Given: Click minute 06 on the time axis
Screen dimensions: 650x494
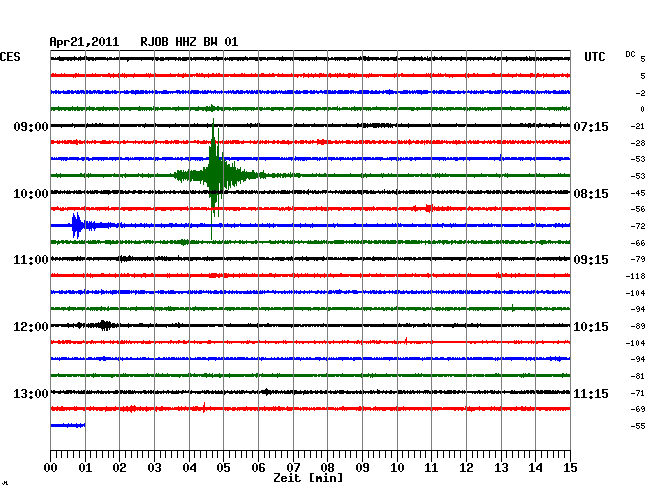Looking at the screenshot, I should coord(258,467).
